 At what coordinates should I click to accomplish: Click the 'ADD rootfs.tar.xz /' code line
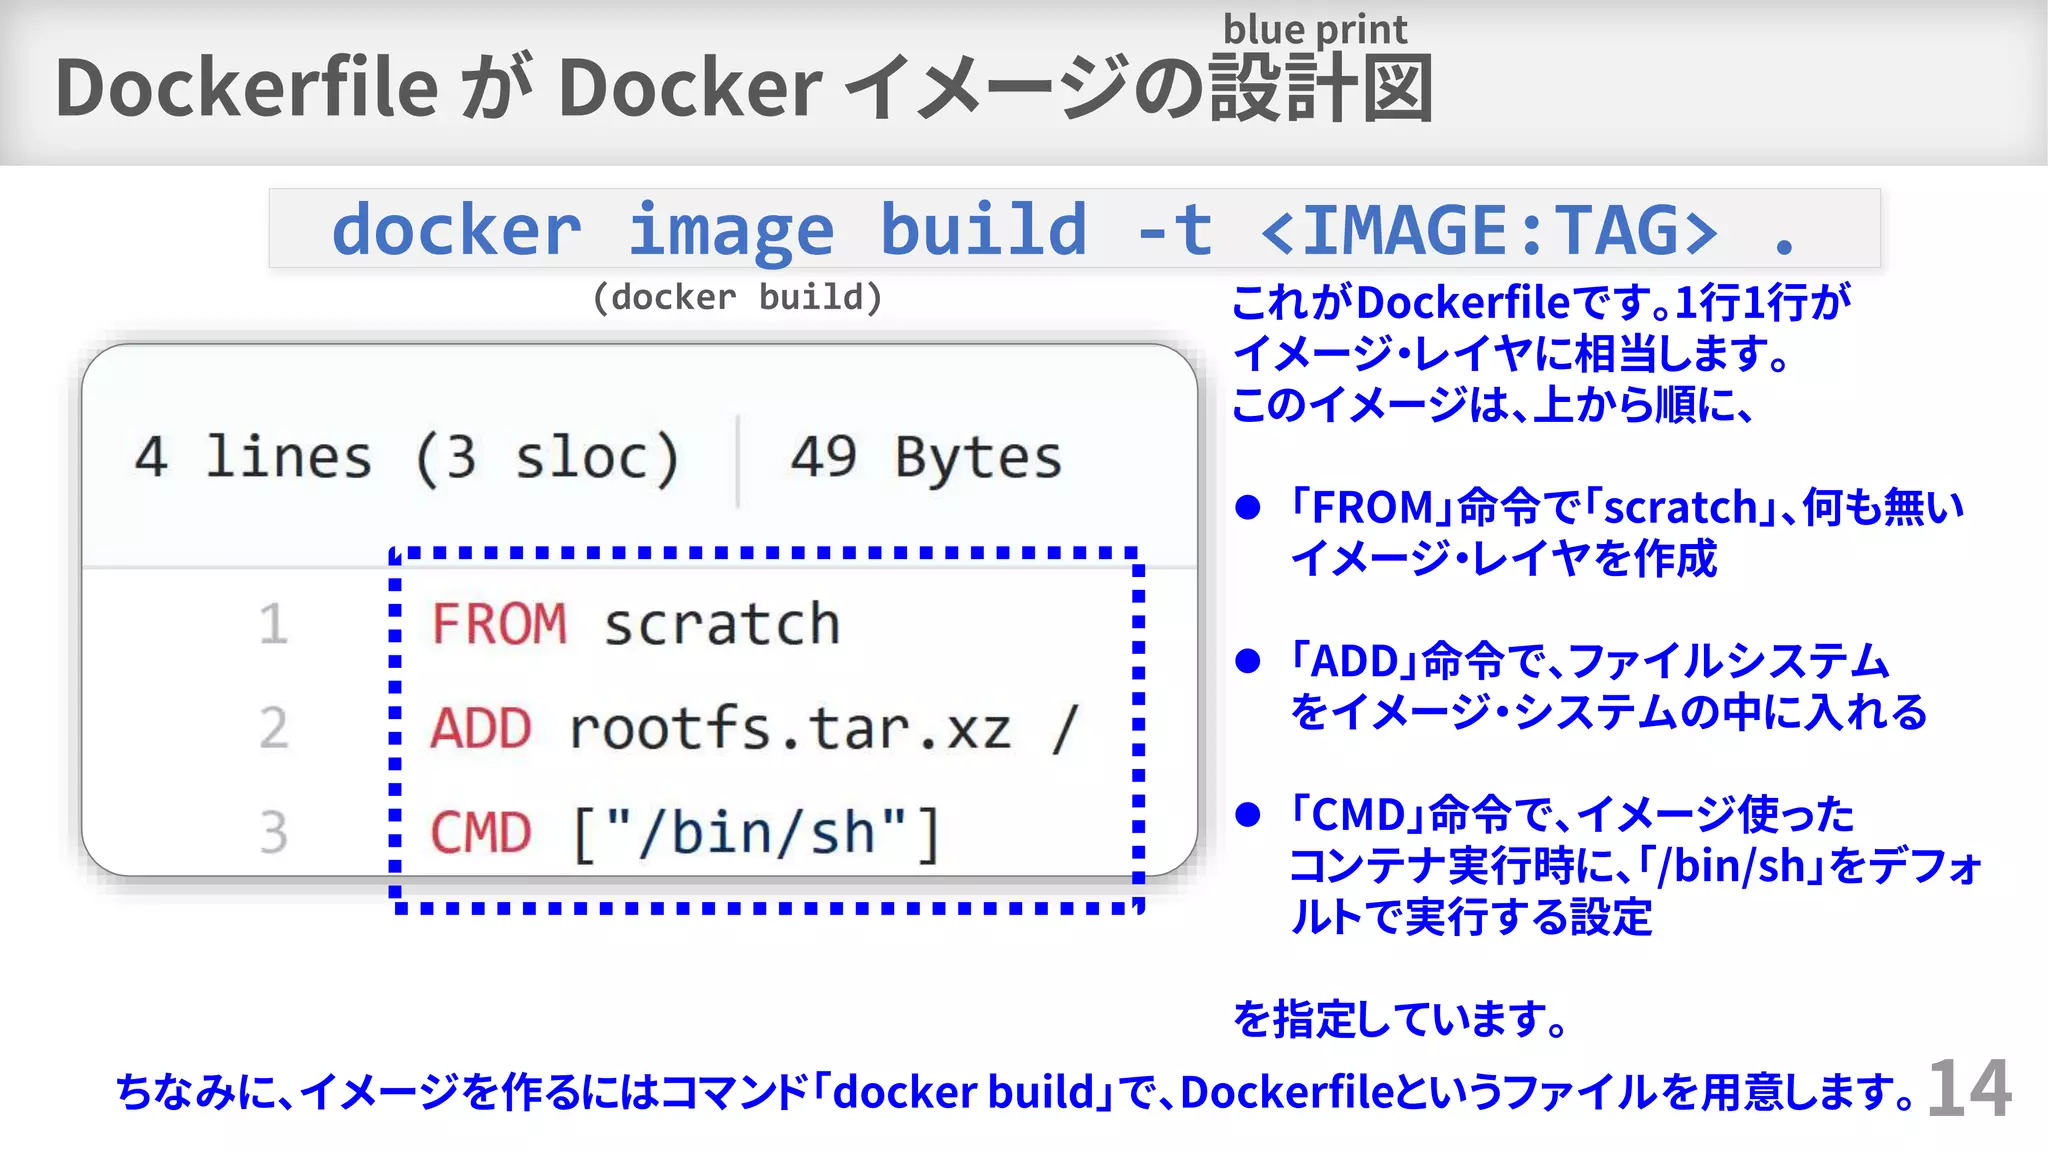[755, 728]
